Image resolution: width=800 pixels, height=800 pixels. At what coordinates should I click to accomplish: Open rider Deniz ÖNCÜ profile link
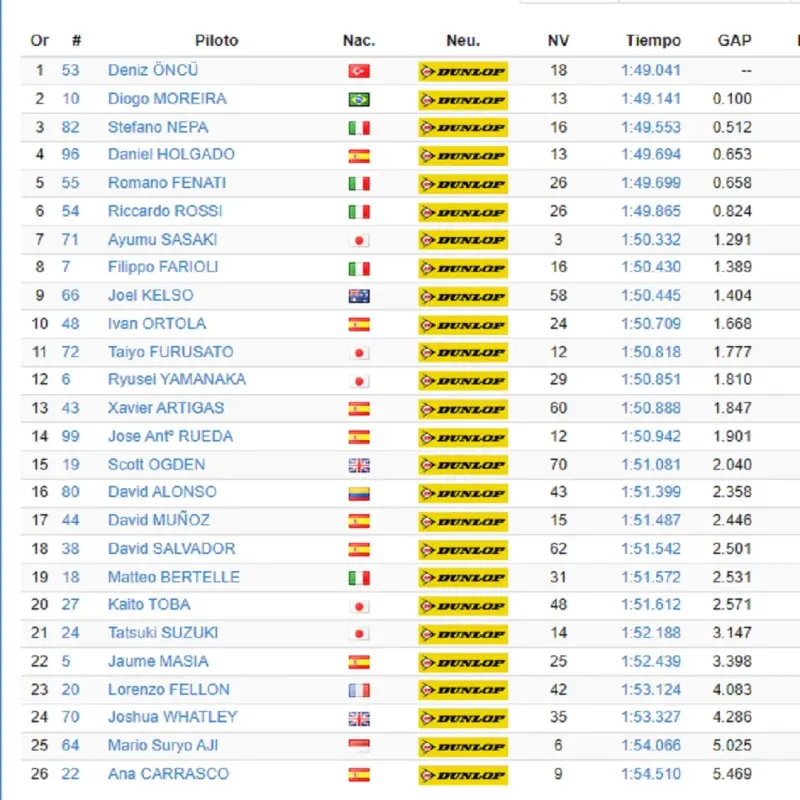click(153, 70)
